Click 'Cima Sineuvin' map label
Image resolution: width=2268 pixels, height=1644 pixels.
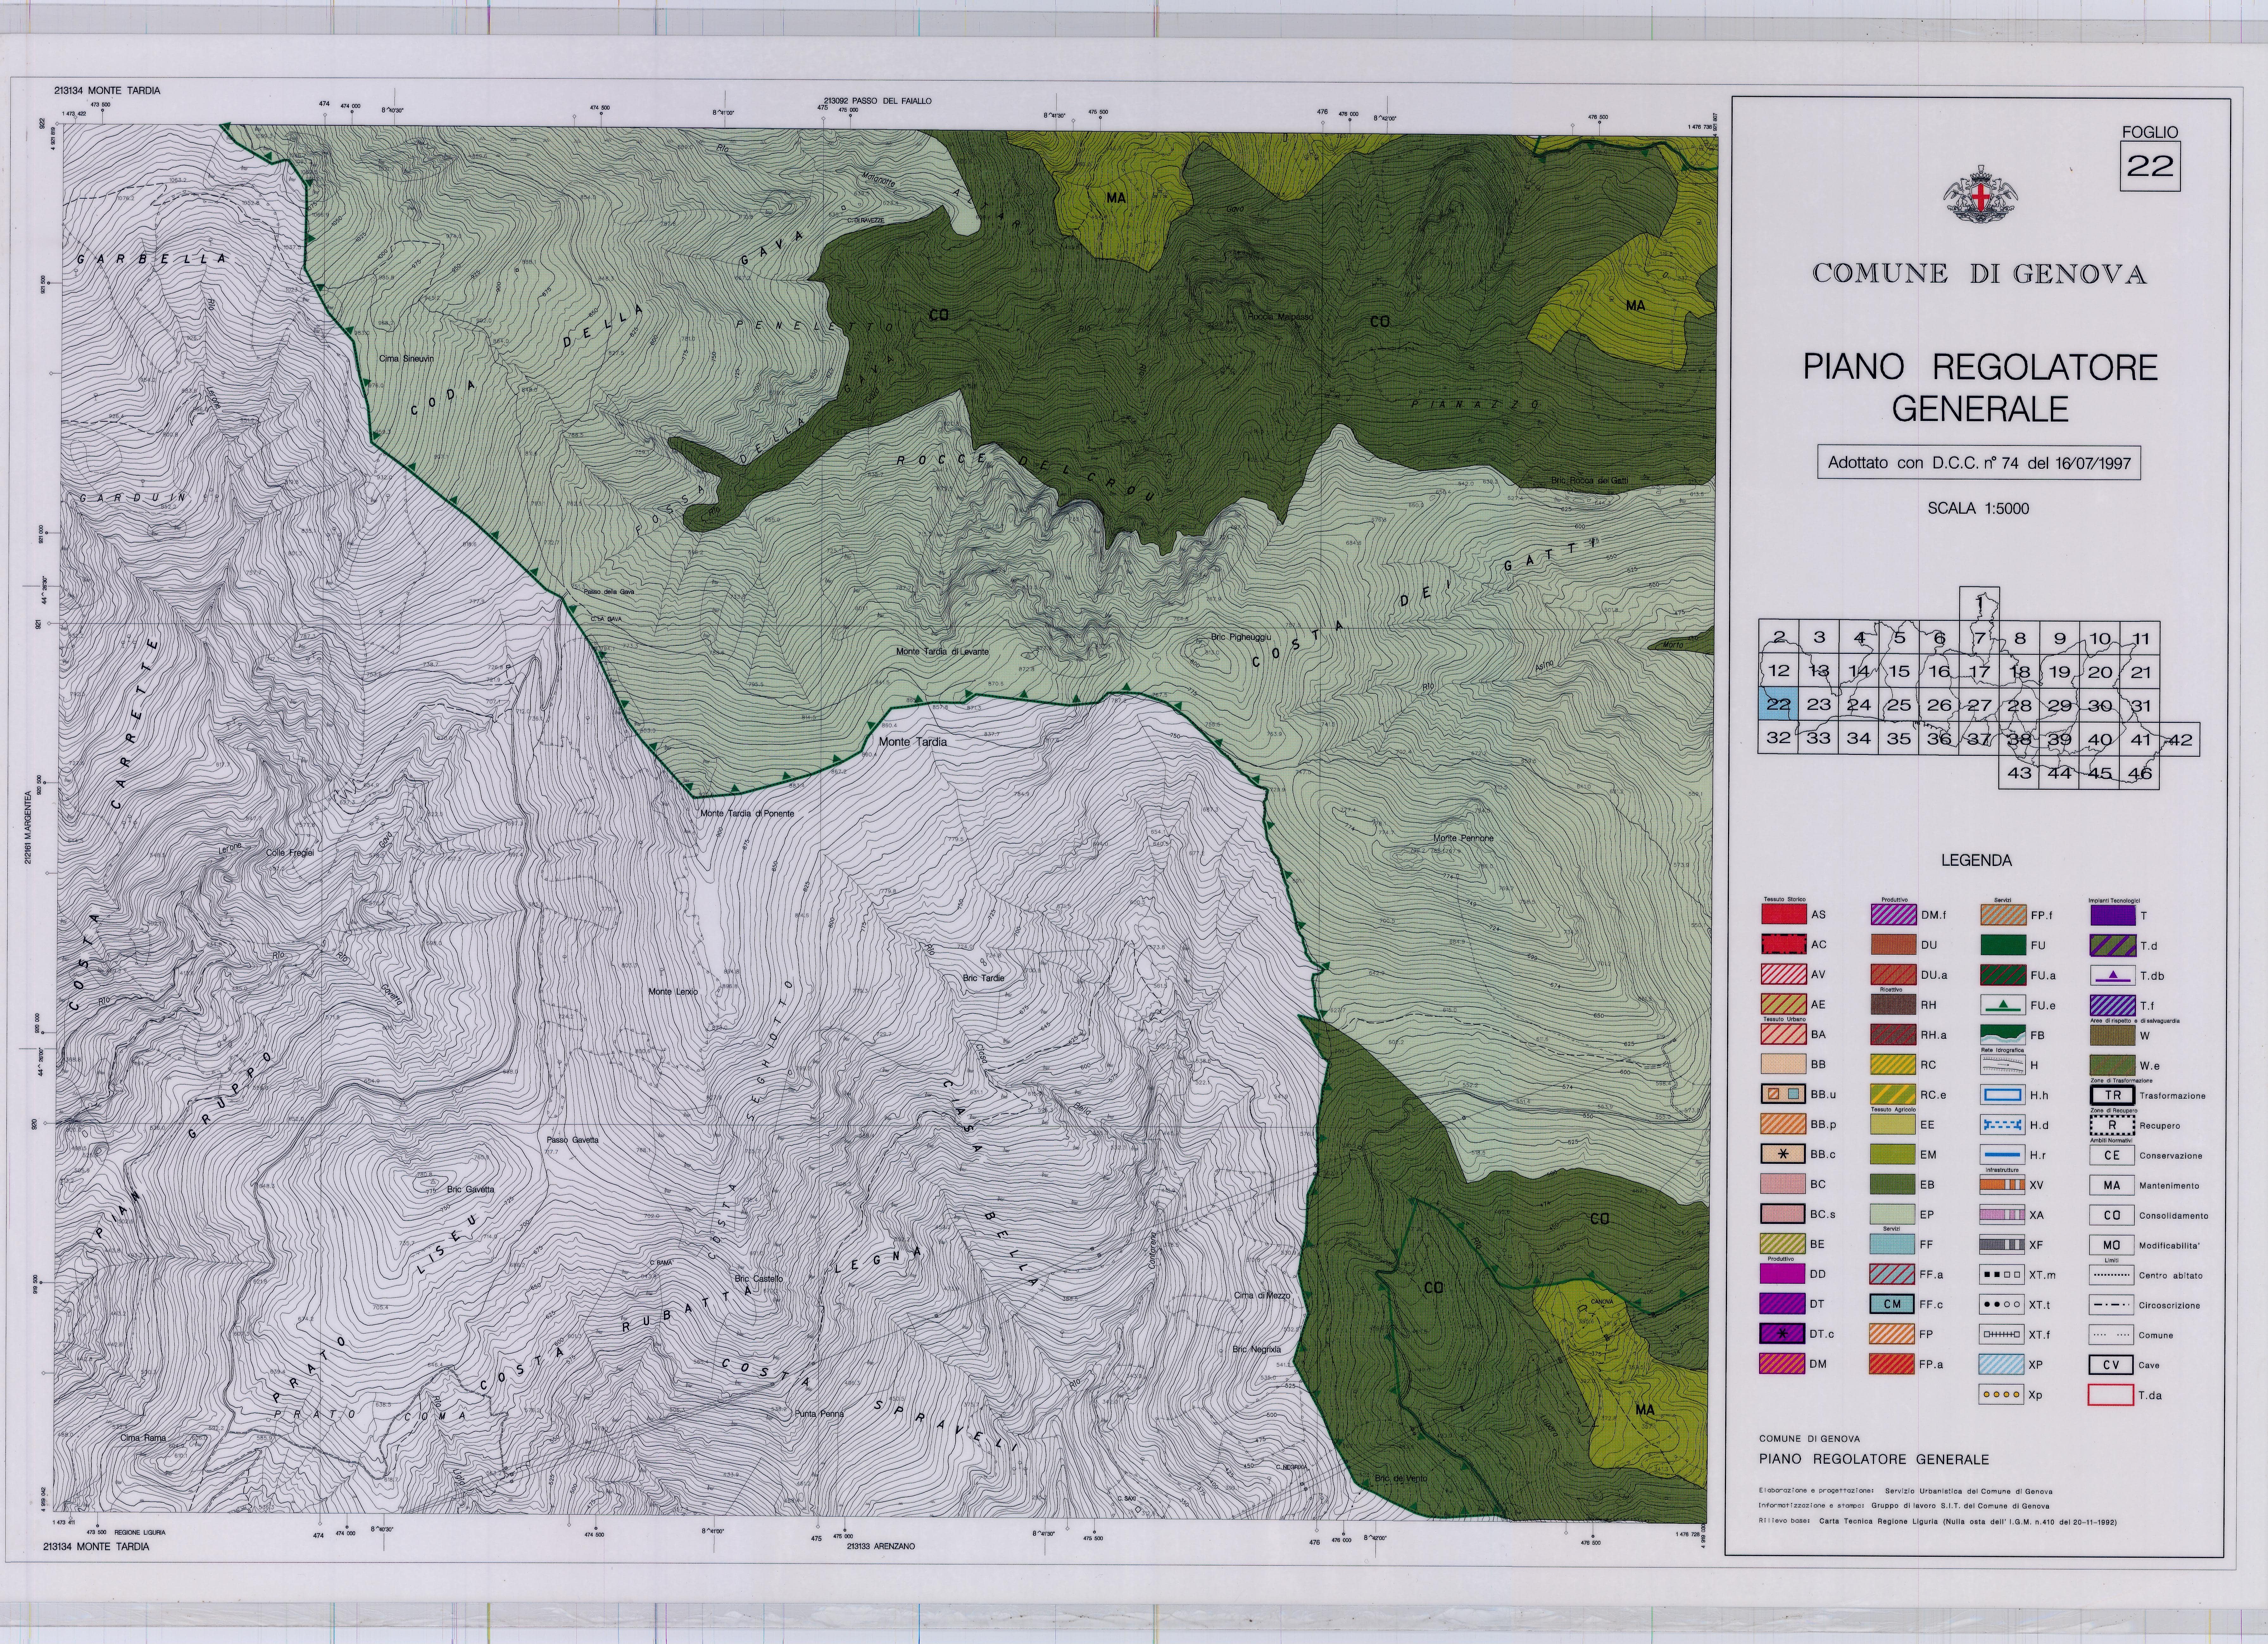(x=406, y=359)
